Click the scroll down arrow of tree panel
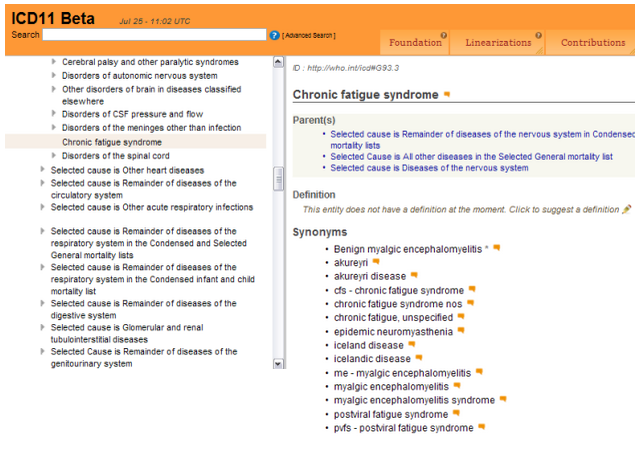The width and height of the screenshot is (640, 449). [279, 364]
